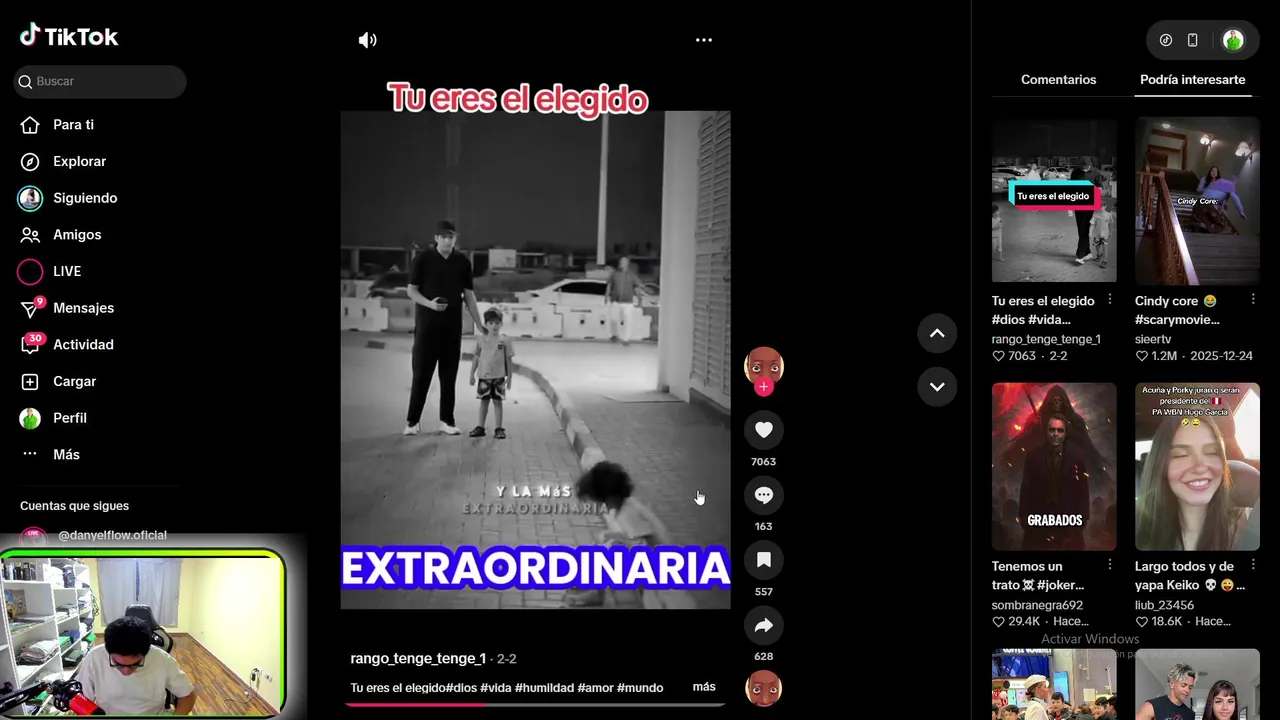Follow creator with plus badge

coord(764,387)
